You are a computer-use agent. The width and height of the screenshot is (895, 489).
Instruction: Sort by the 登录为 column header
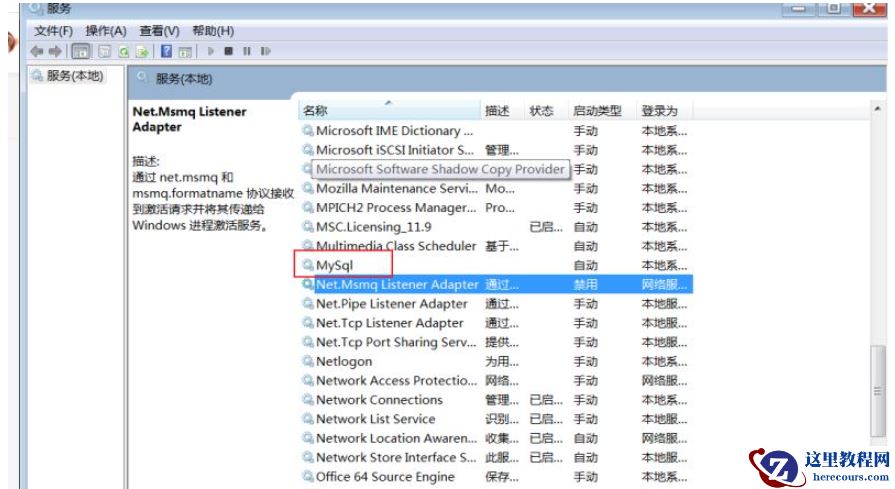tap(664, 111)
